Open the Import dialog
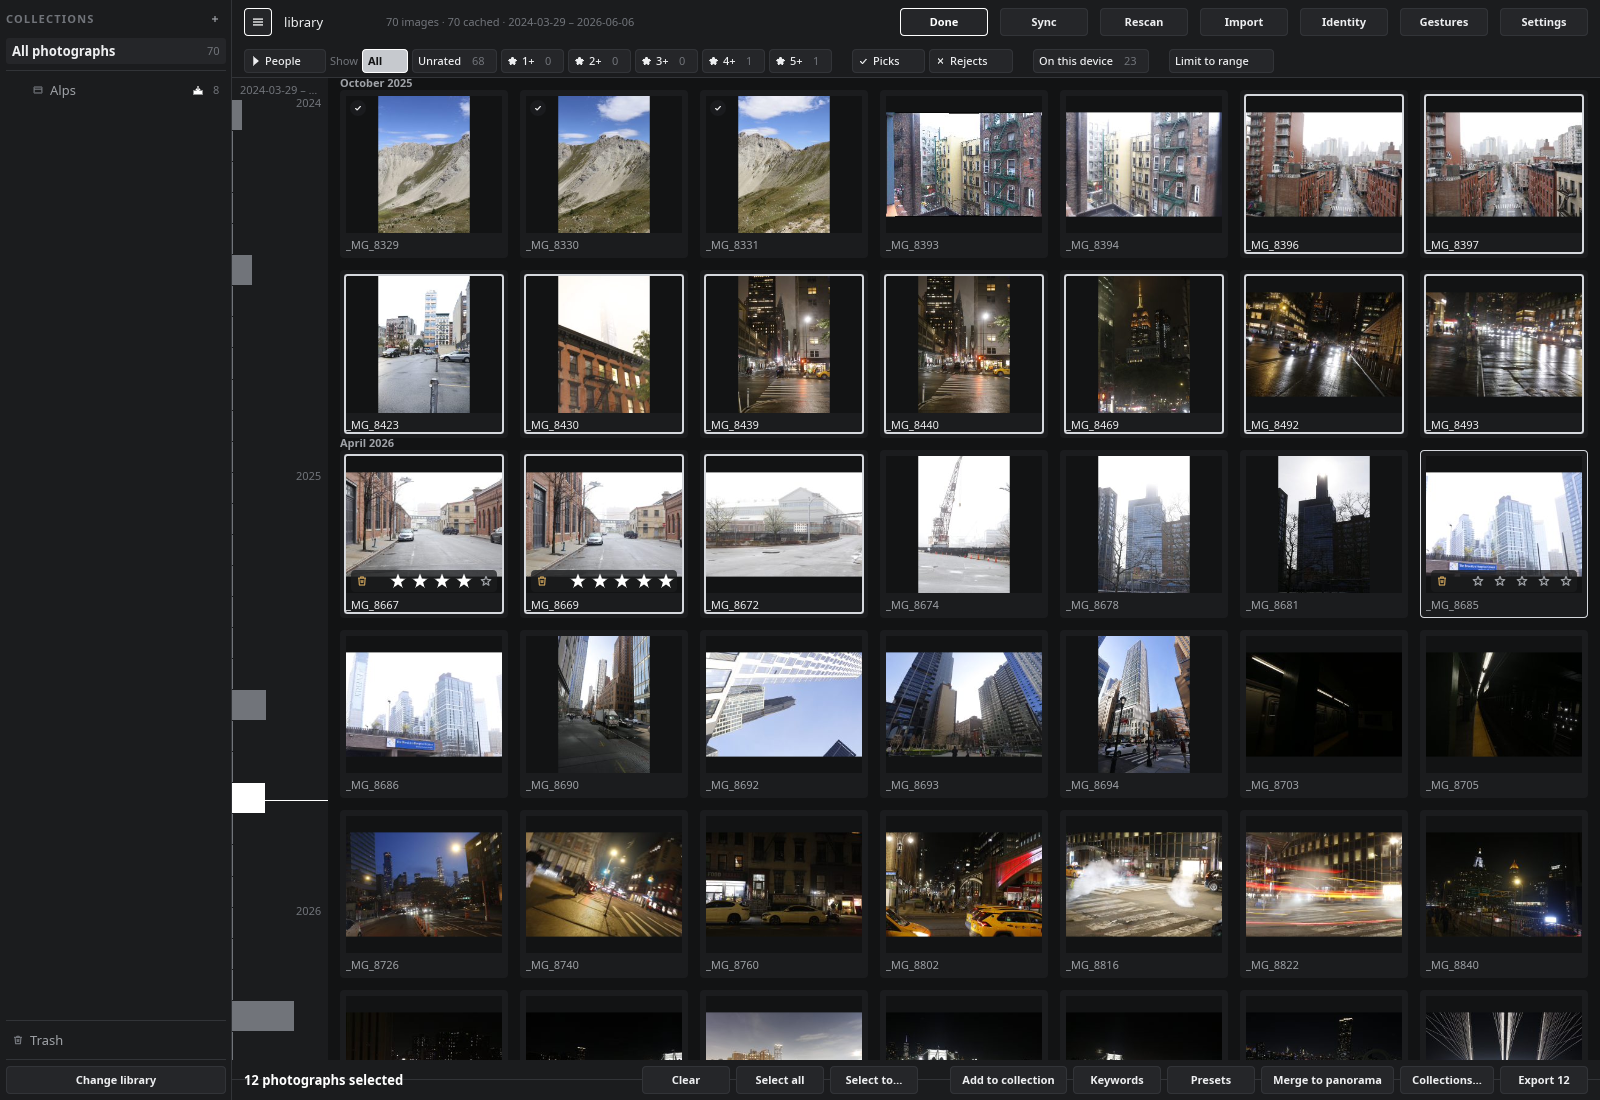 [1244, 22]
